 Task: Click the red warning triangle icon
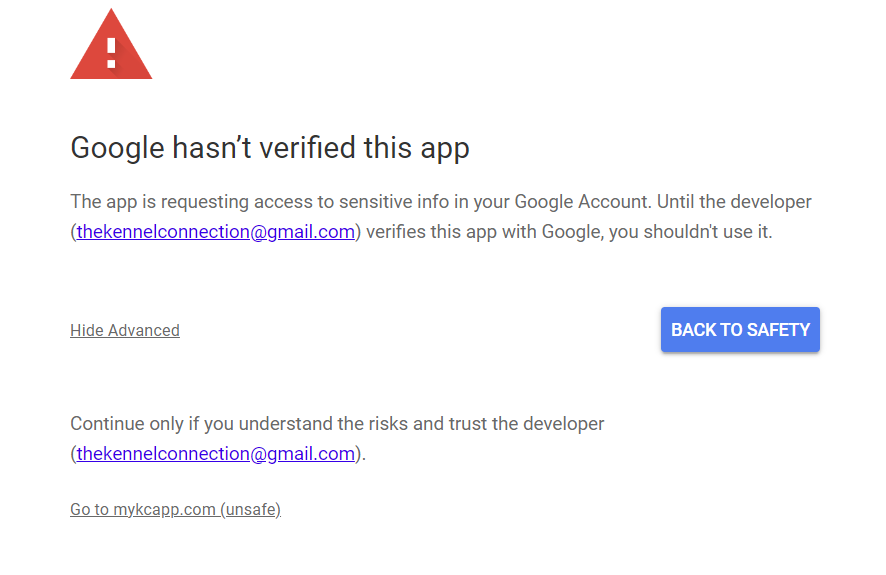(x=111, y=45)
